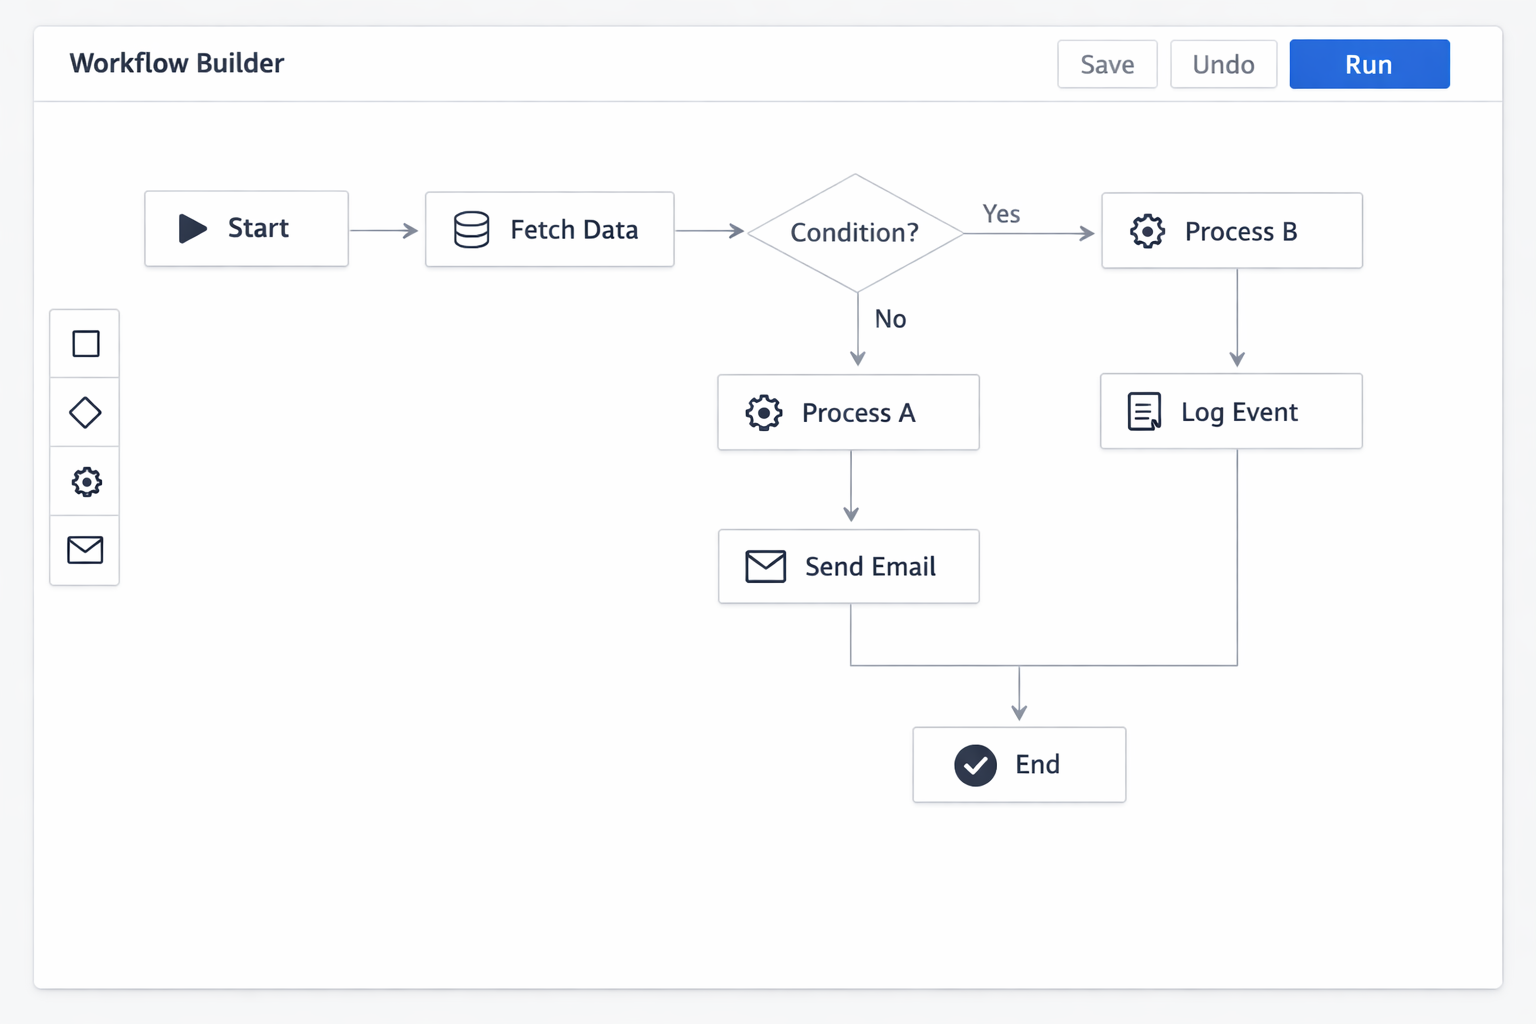Click the gear icon in Process B
Viewport: 1536px width, 1024px height.
1147,231
